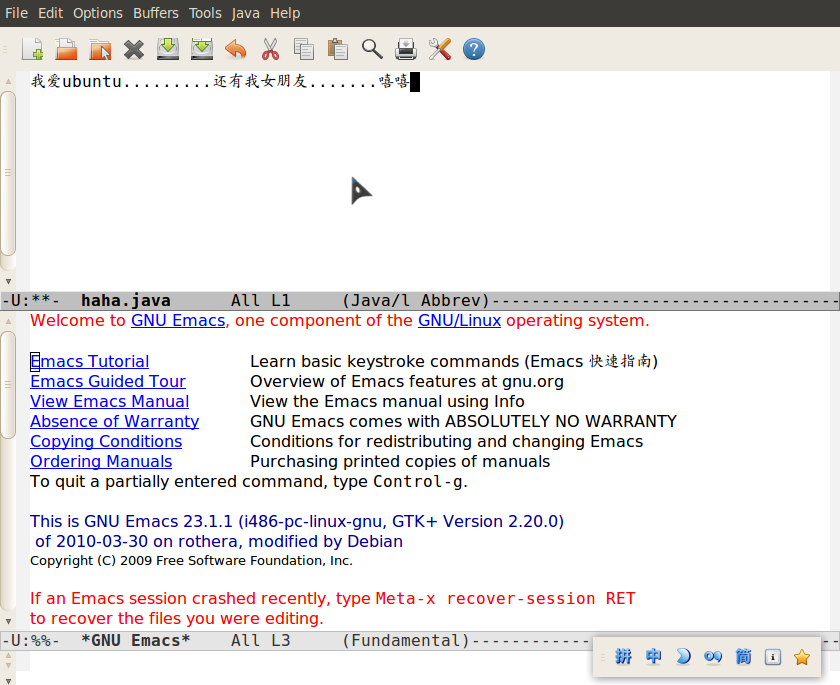Open the input method keyboard icon
This screenshot has width=840, height=685.
pos(772,657)
